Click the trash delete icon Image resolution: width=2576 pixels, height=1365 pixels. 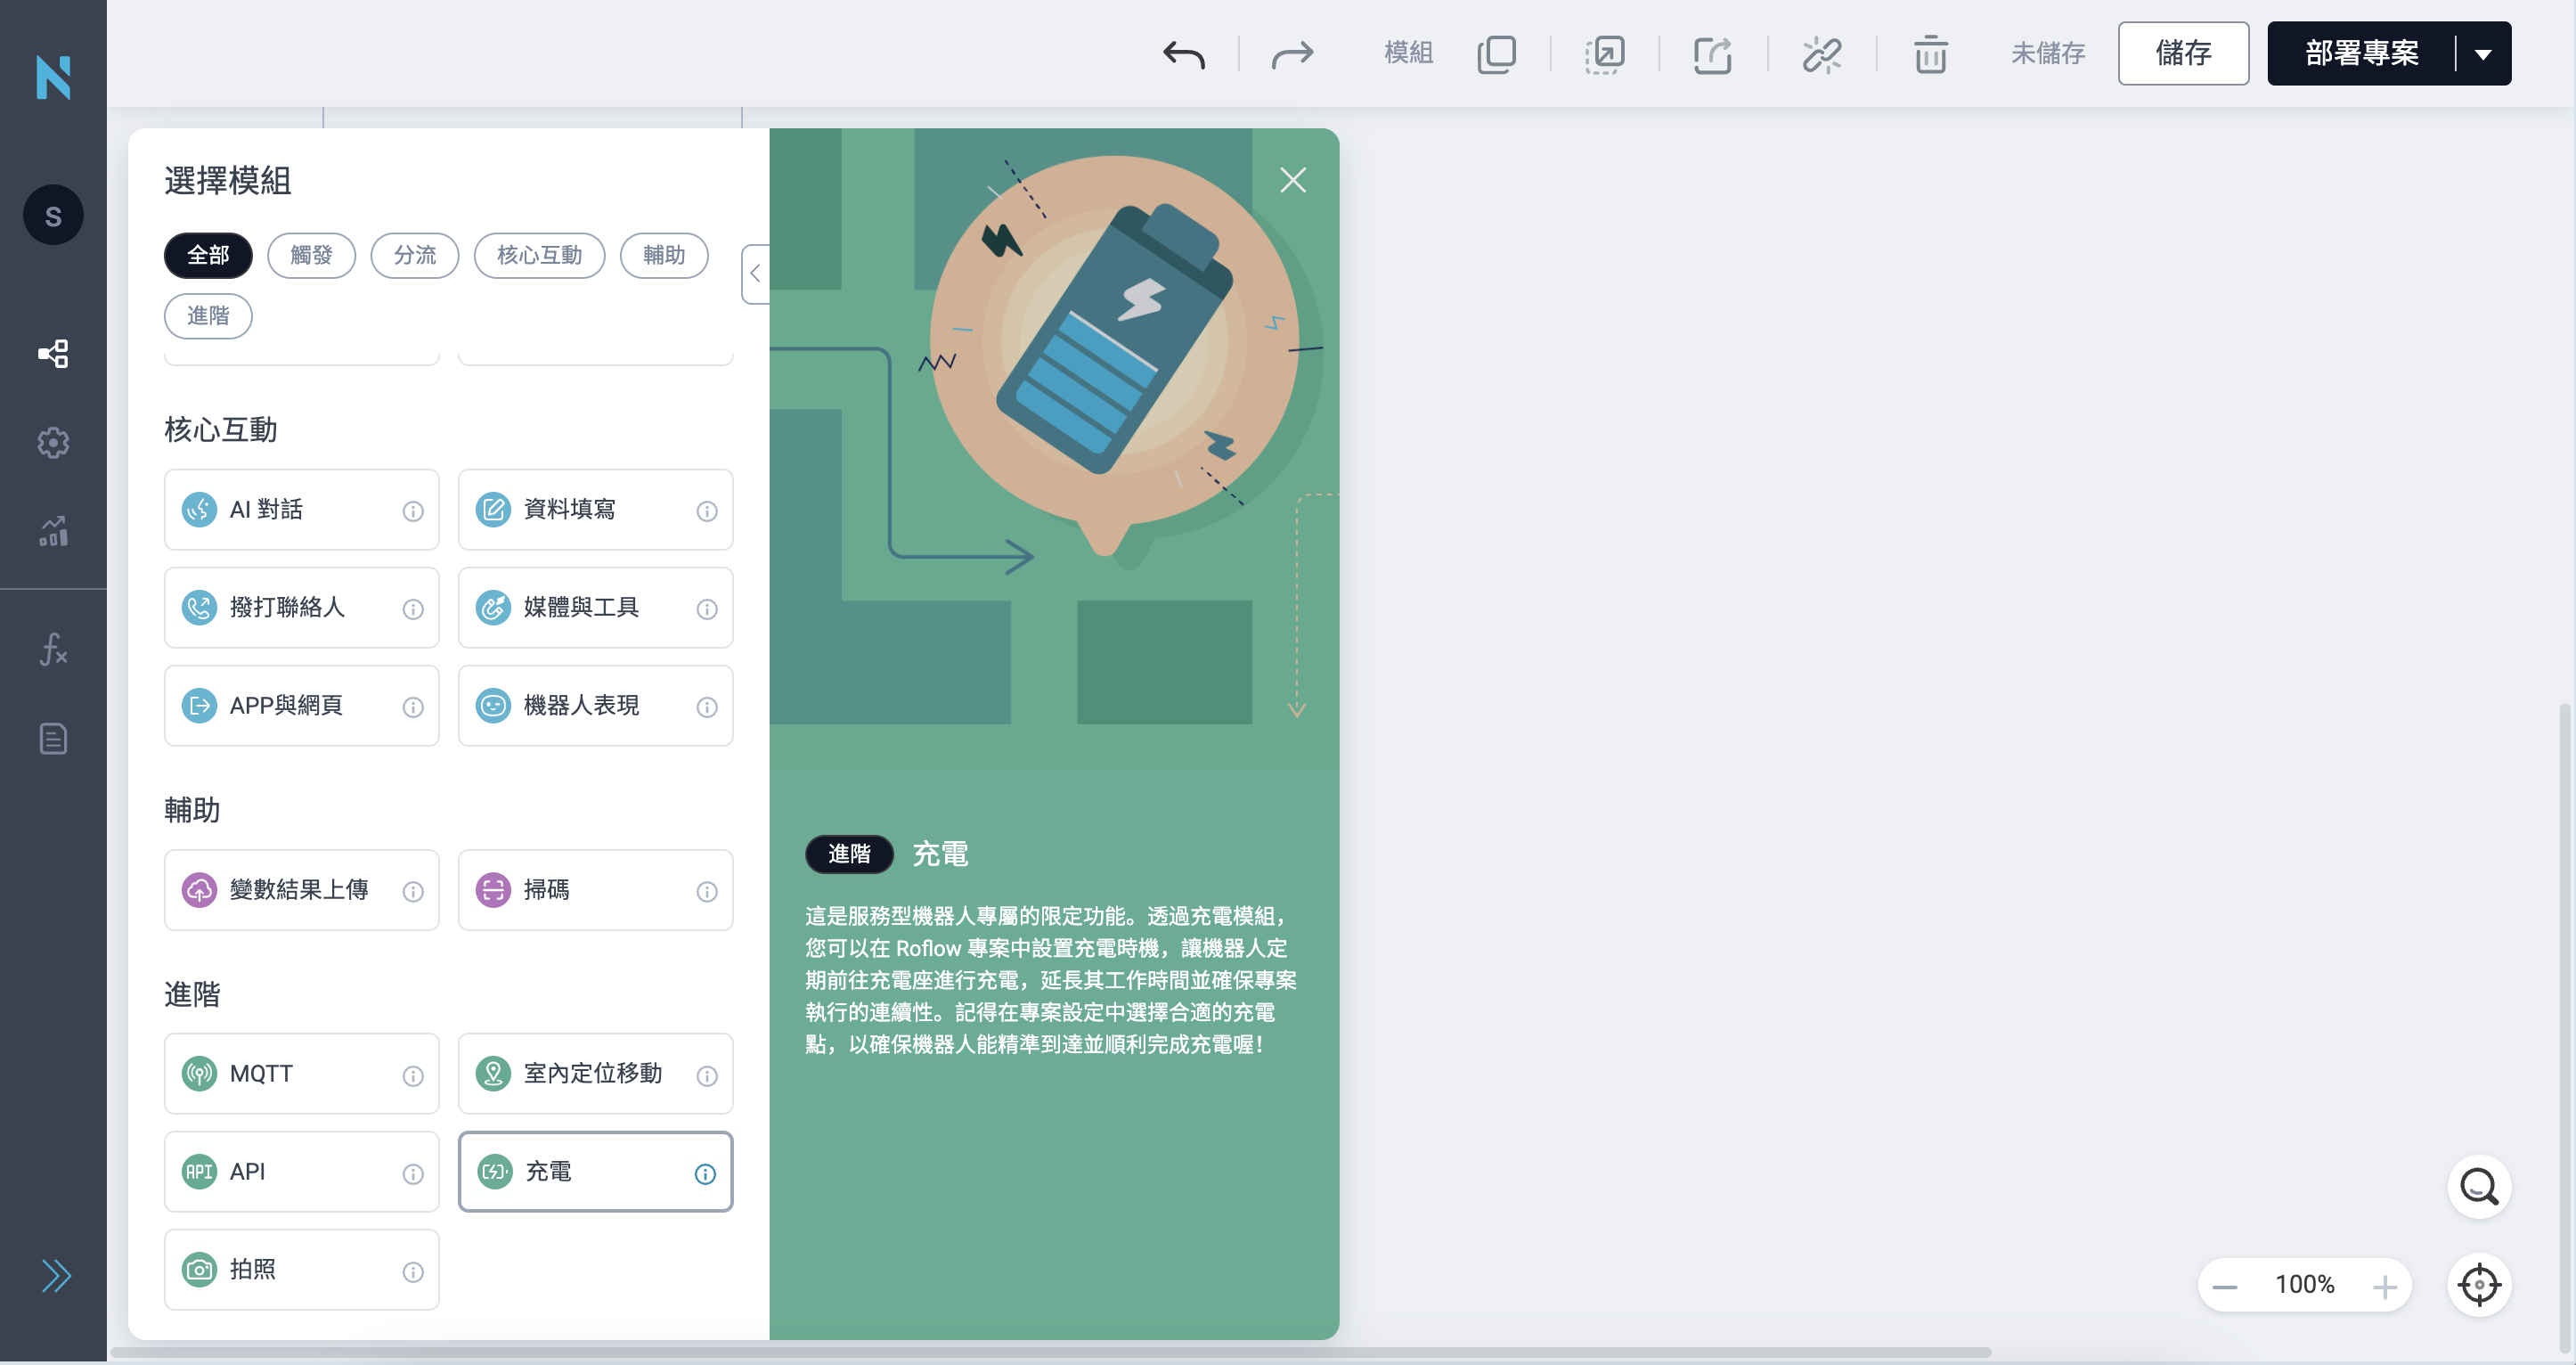pyautogui.click(x=1930, y=54)
